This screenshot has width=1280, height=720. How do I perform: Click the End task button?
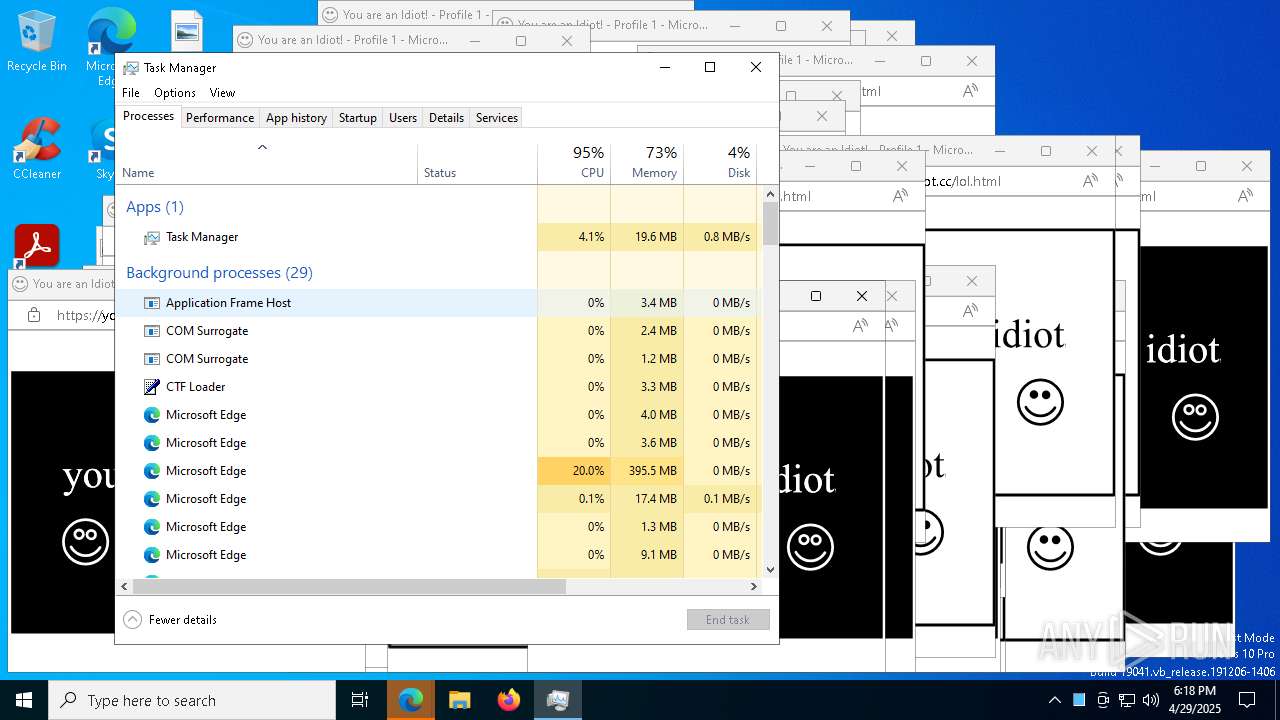pos(728,620)
